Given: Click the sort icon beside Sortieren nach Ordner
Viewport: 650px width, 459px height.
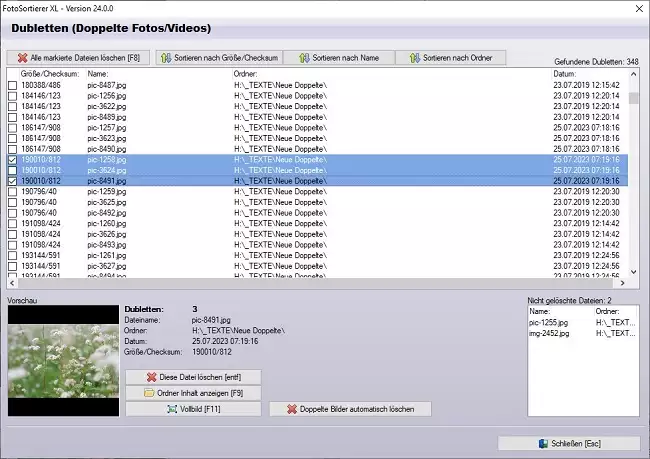Looking at the screenshot, I should tap(412, 58).
